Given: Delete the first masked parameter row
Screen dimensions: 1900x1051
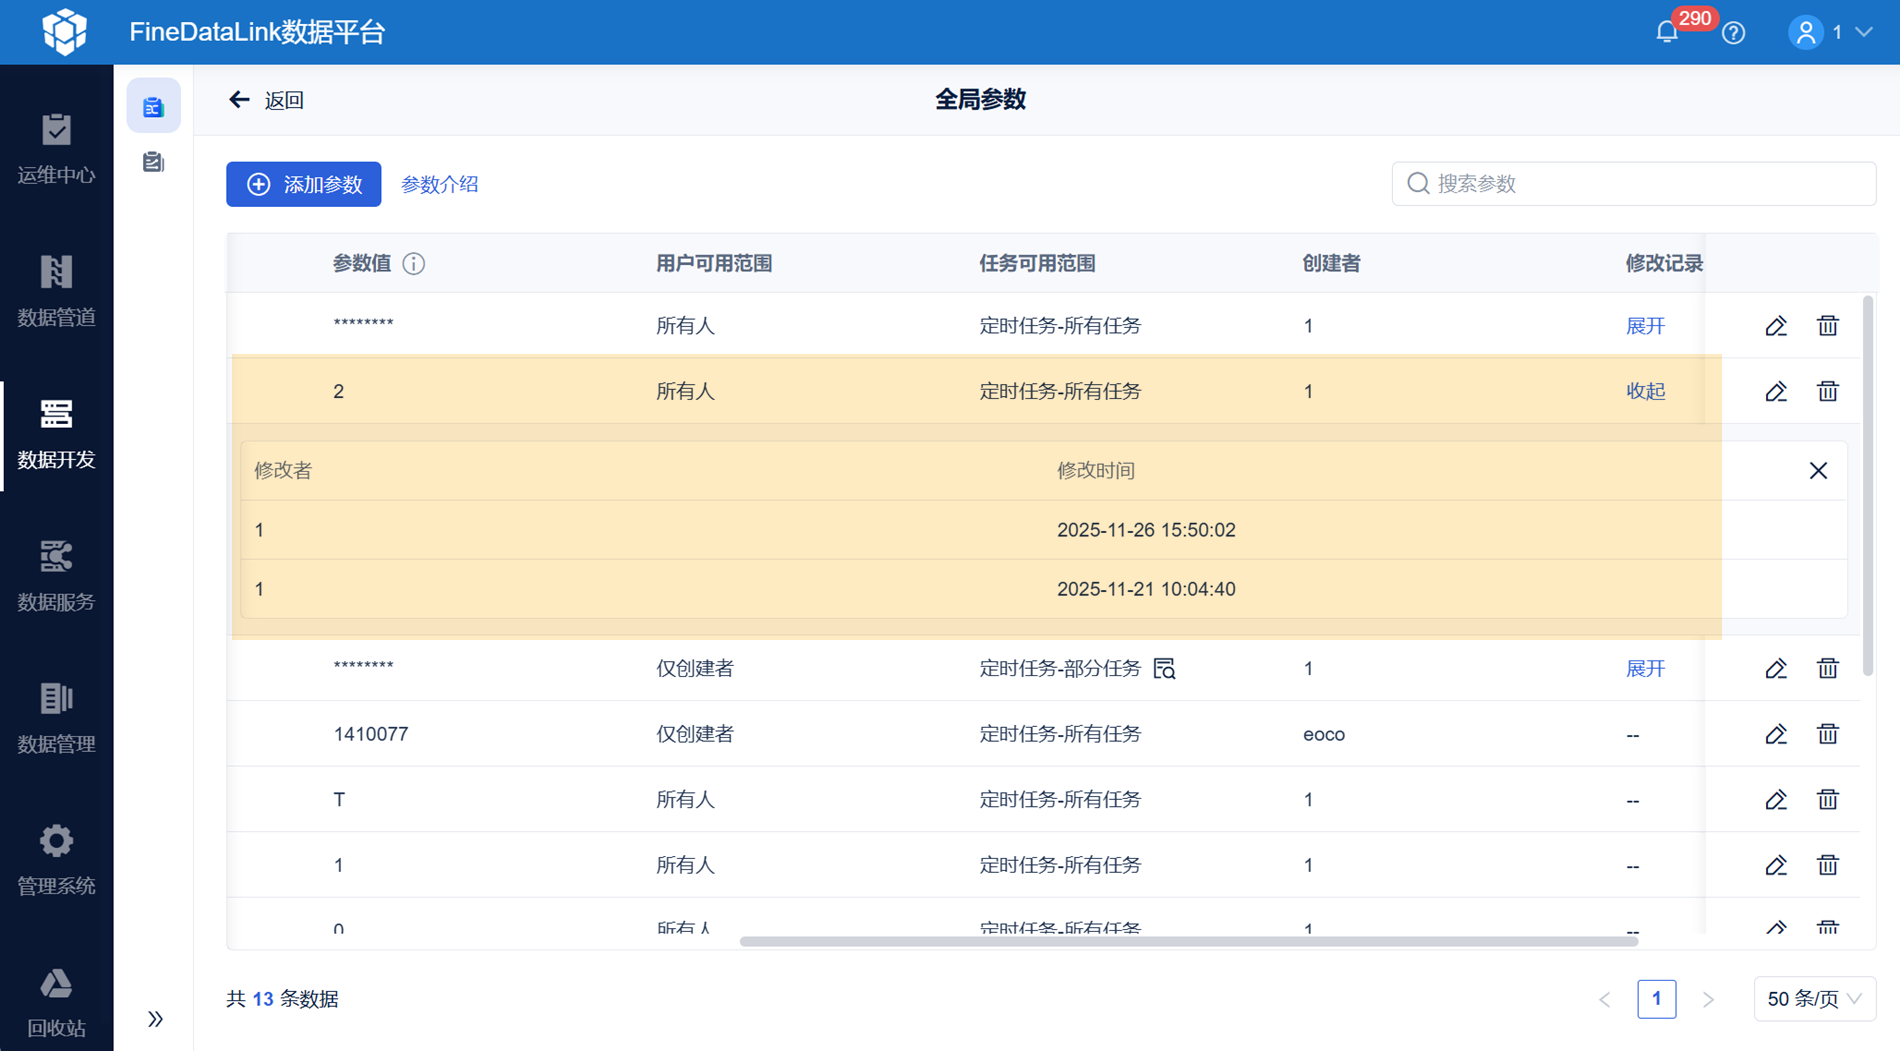Looking at the screenshot, I should [x=1828, y=326].
